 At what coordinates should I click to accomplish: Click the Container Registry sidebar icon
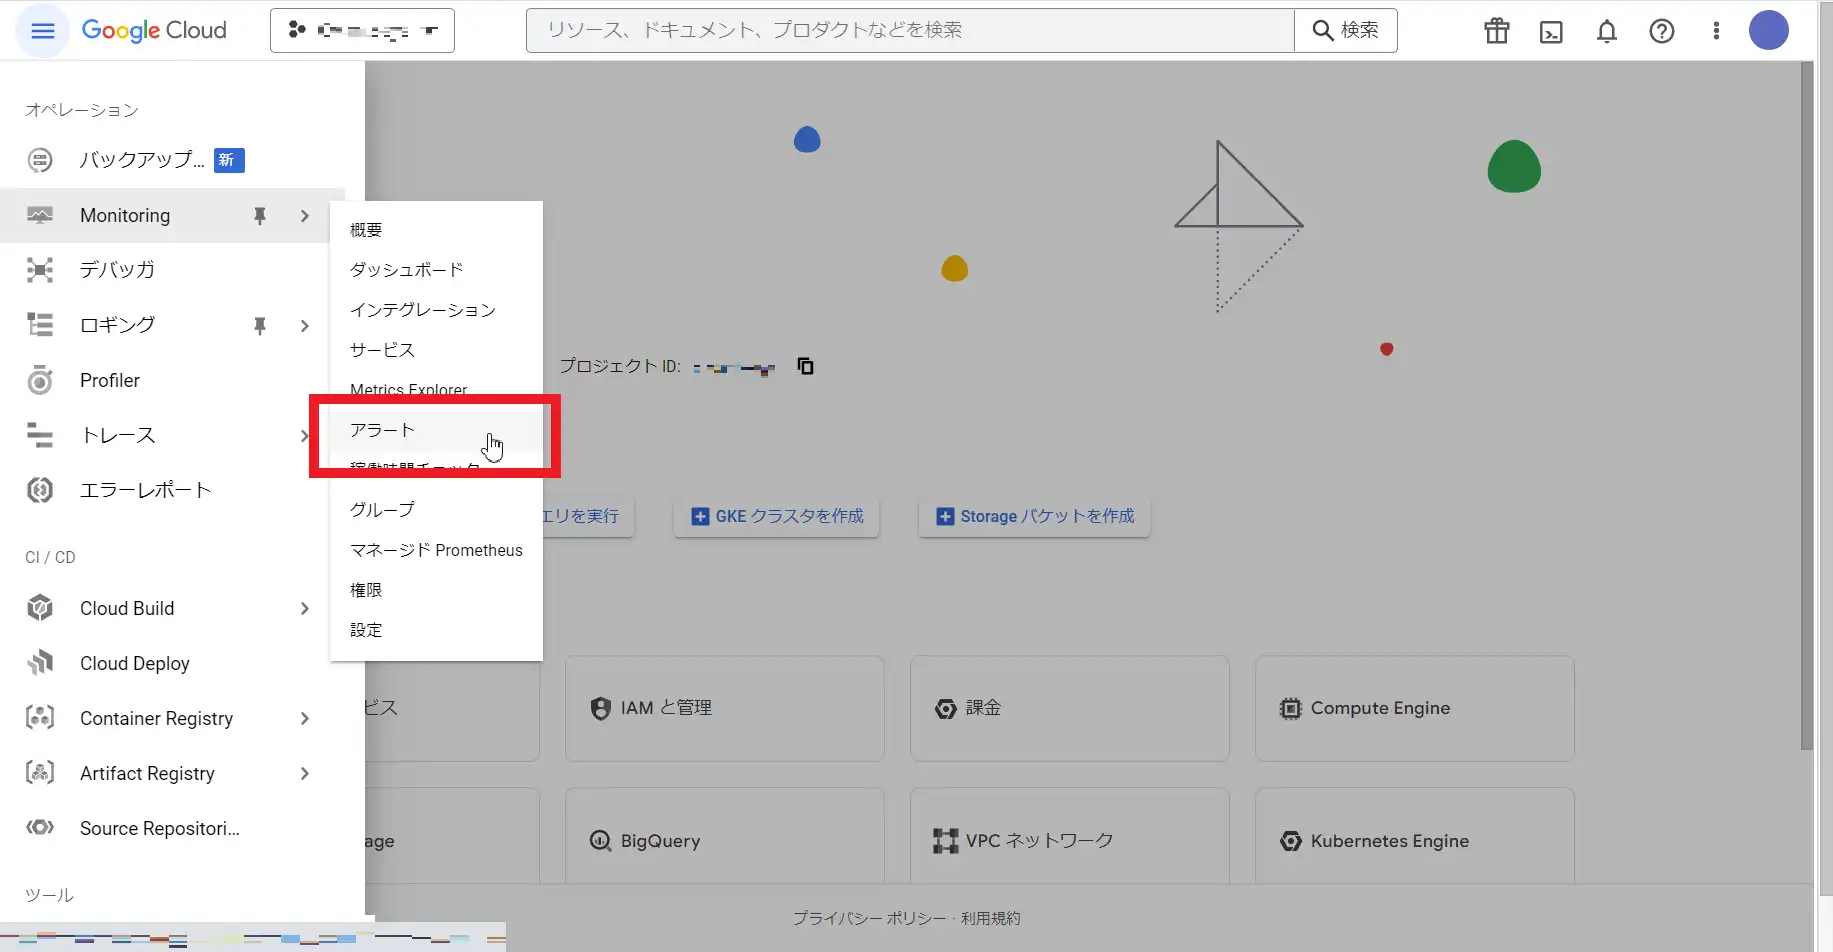tap(40, 718)
